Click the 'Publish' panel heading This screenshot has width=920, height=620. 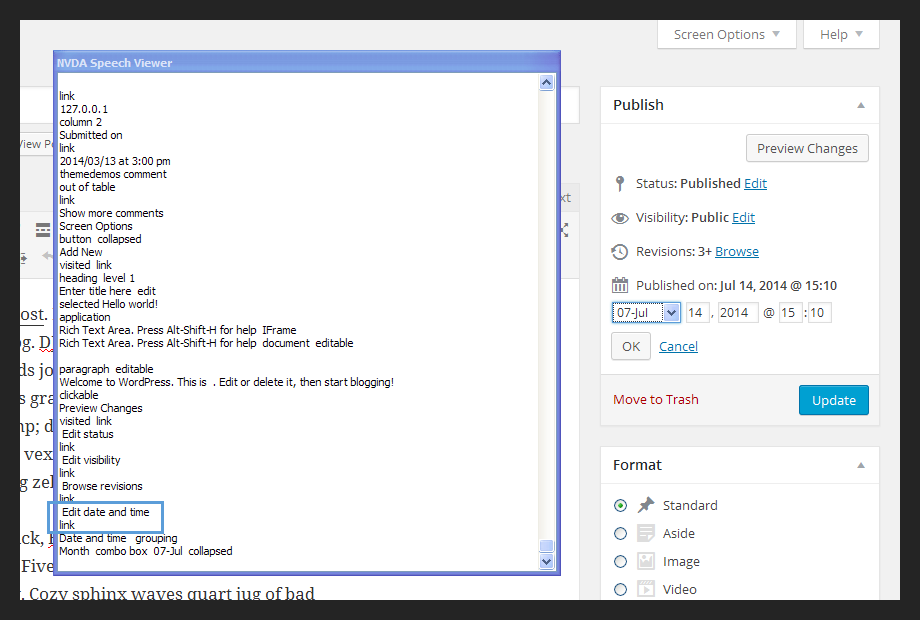click(638, 105)
